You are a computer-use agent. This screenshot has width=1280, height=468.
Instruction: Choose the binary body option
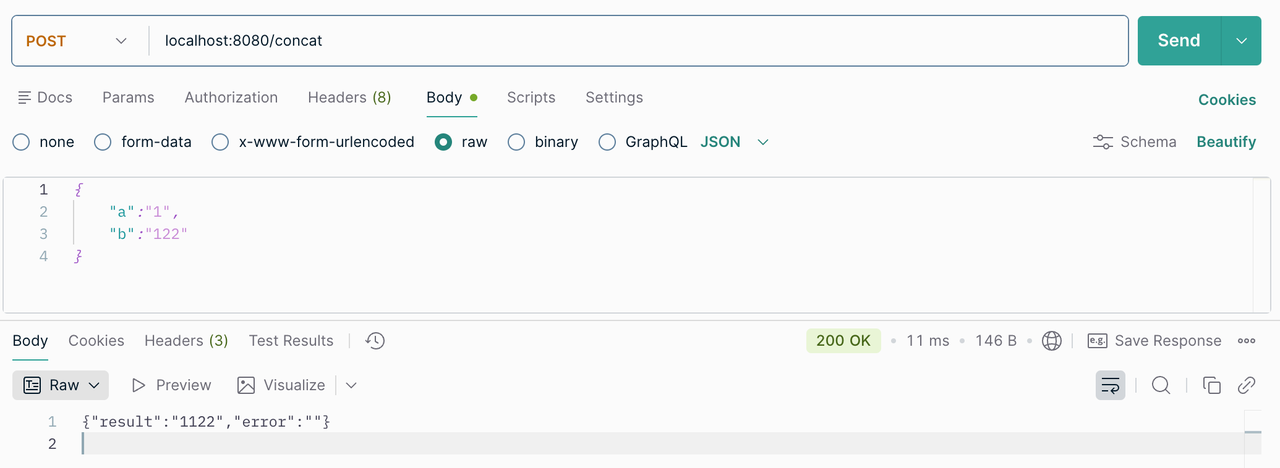[x=516, y=142]
